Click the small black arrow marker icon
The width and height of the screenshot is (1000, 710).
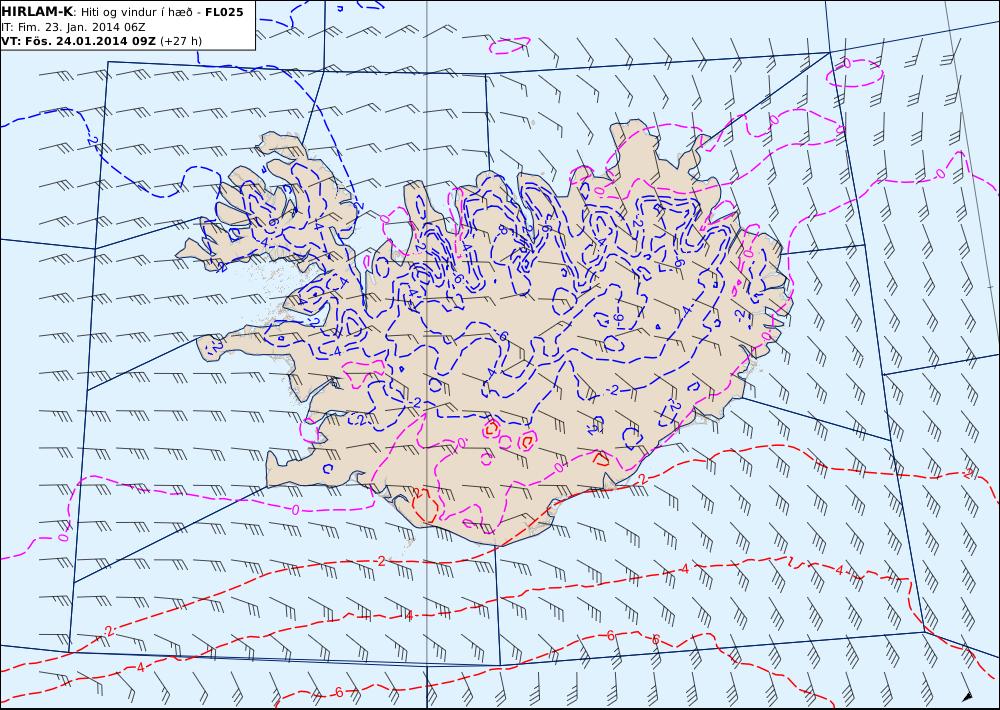coord(967,696)
